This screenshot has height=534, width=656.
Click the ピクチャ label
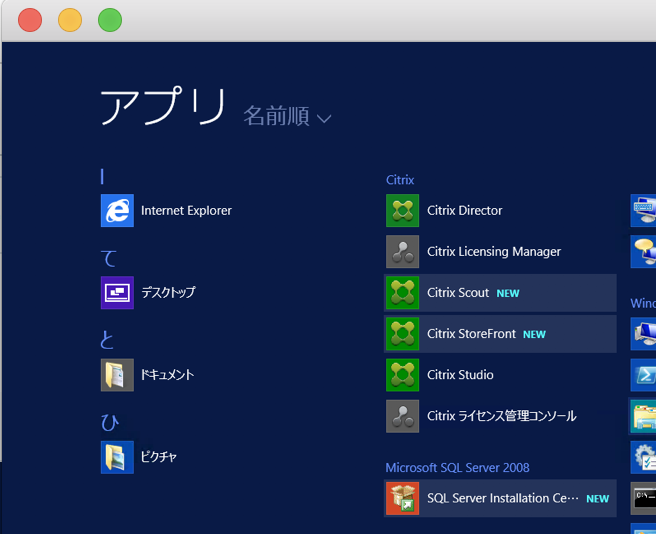(x=159, y=457)
